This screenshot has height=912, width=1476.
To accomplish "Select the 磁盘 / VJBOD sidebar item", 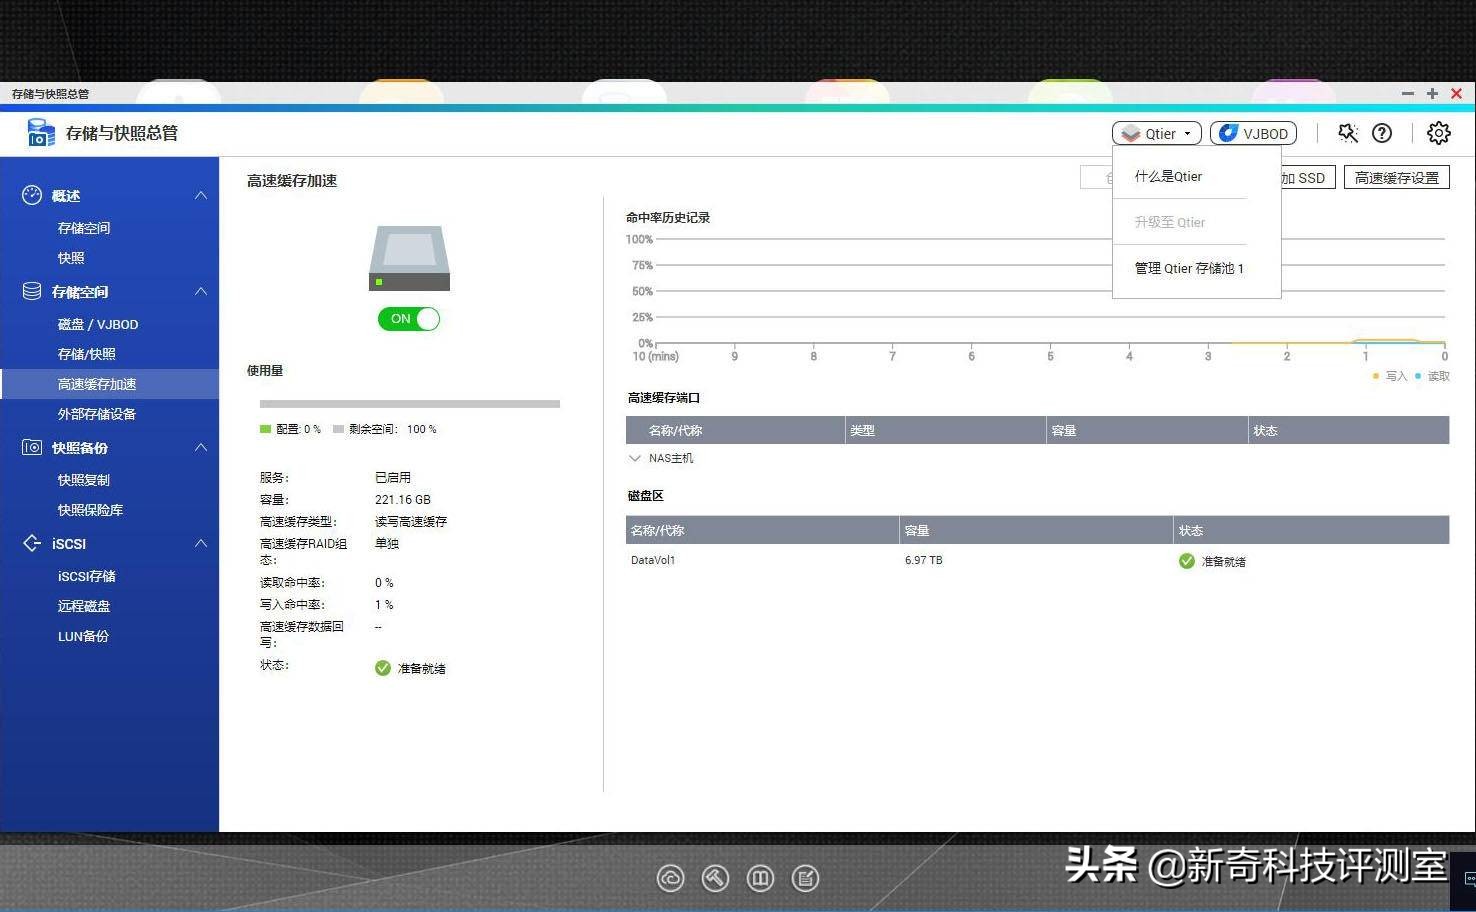I will [96, 323].
